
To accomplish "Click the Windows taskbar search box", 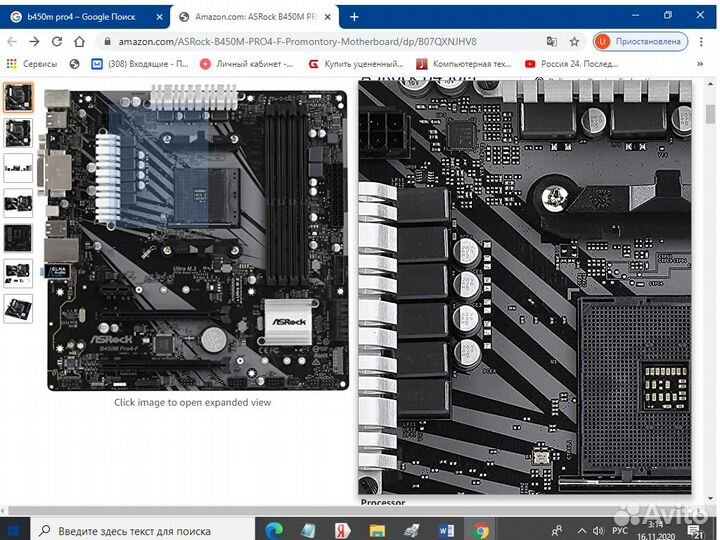I will [143, 530].
